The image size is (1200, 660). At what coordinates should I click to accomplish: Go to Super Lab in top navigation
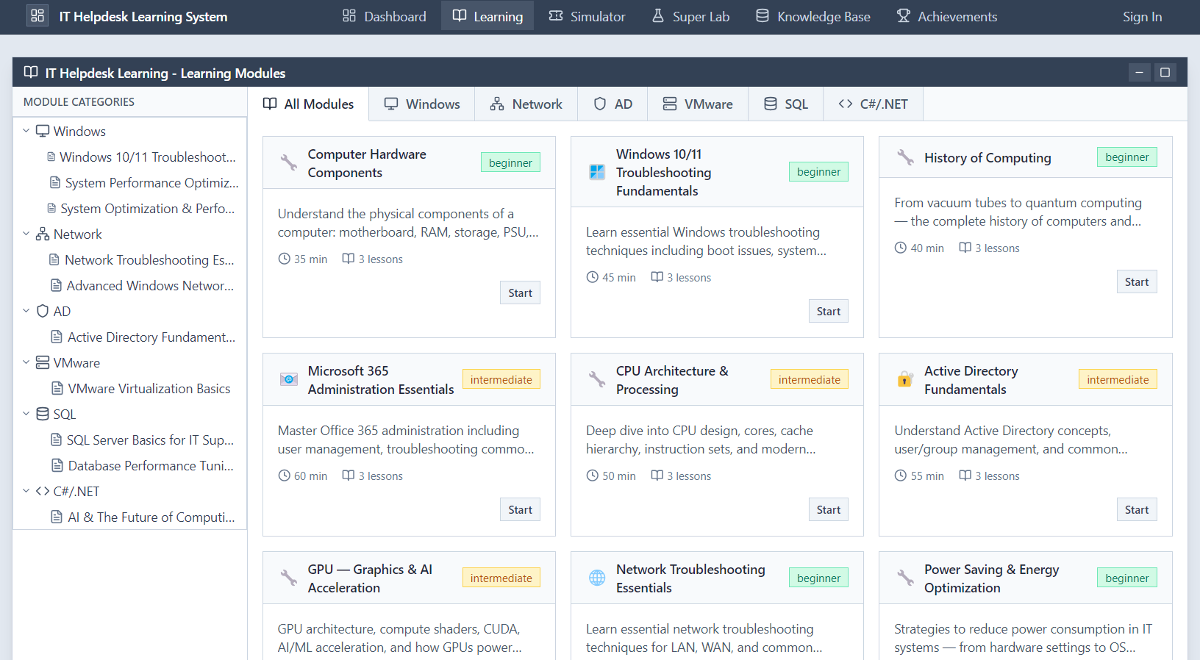point(690,16)
